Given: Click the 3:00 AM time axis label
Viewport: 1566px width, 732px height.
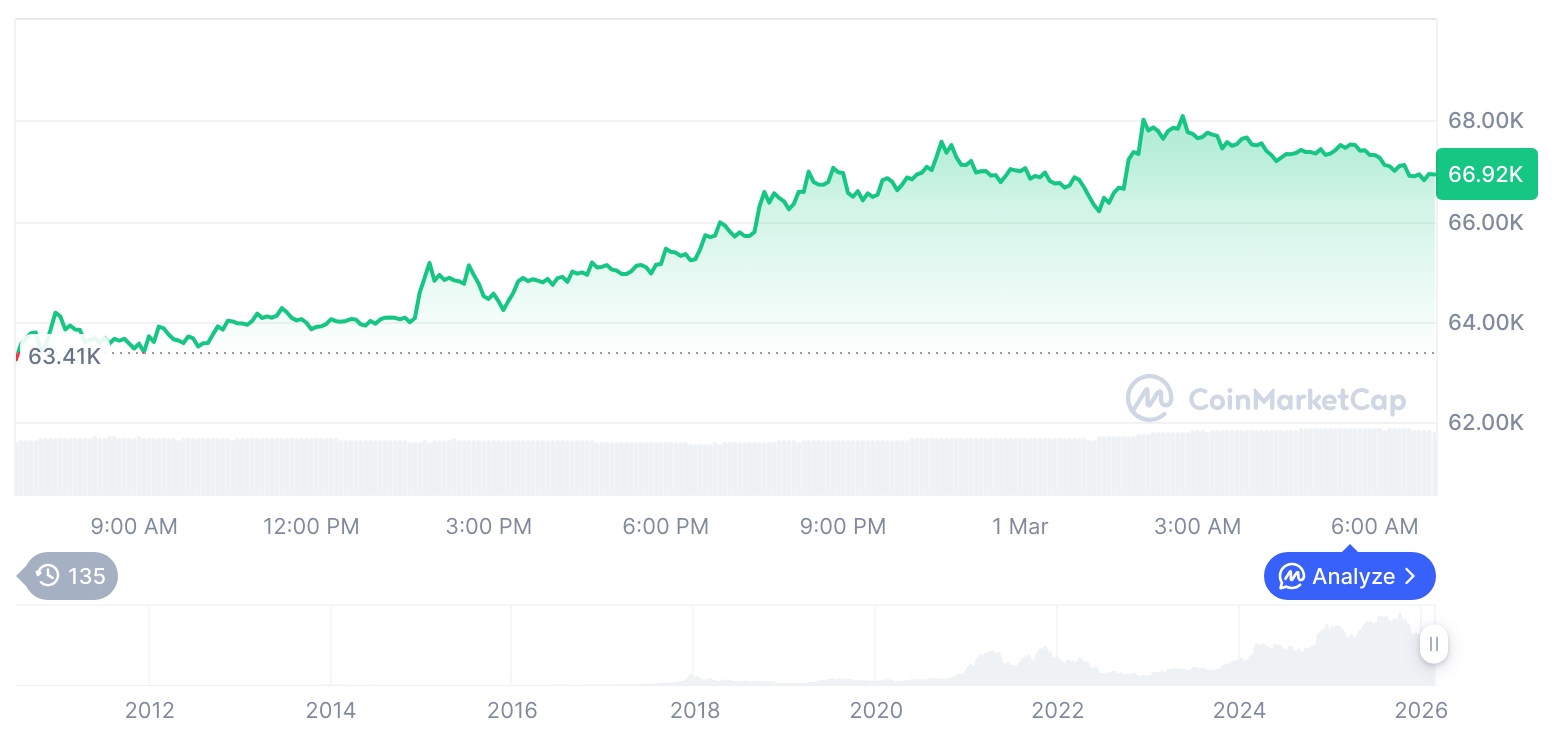Looking at the screenshot, I should (x=1197, y=526).
